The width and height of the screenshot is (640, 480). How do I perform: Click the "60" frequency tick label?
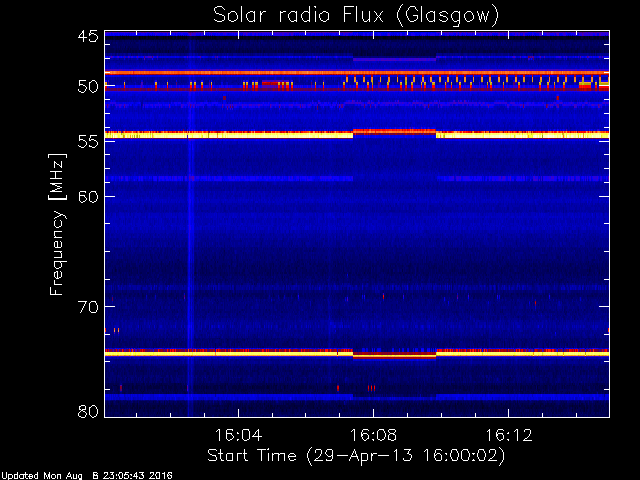(88, 196)
